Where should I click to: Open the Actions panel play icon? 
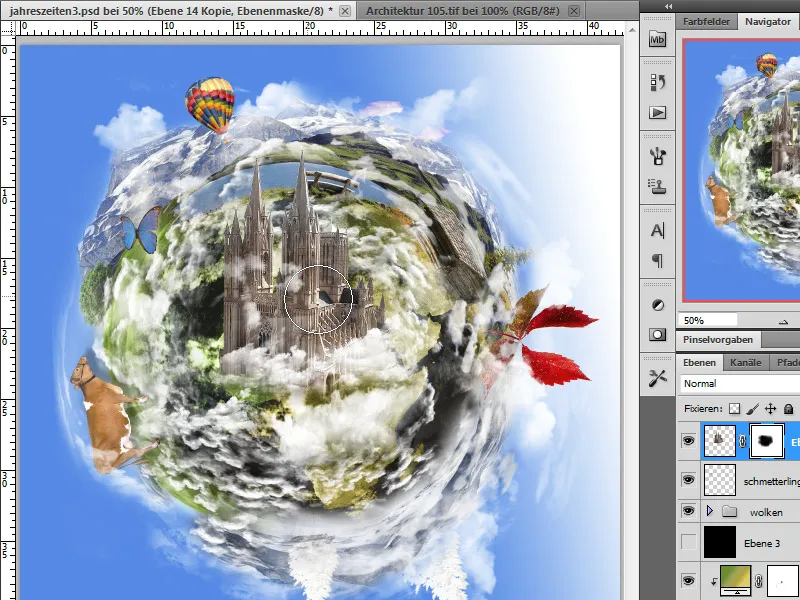(x=657, y=112)
